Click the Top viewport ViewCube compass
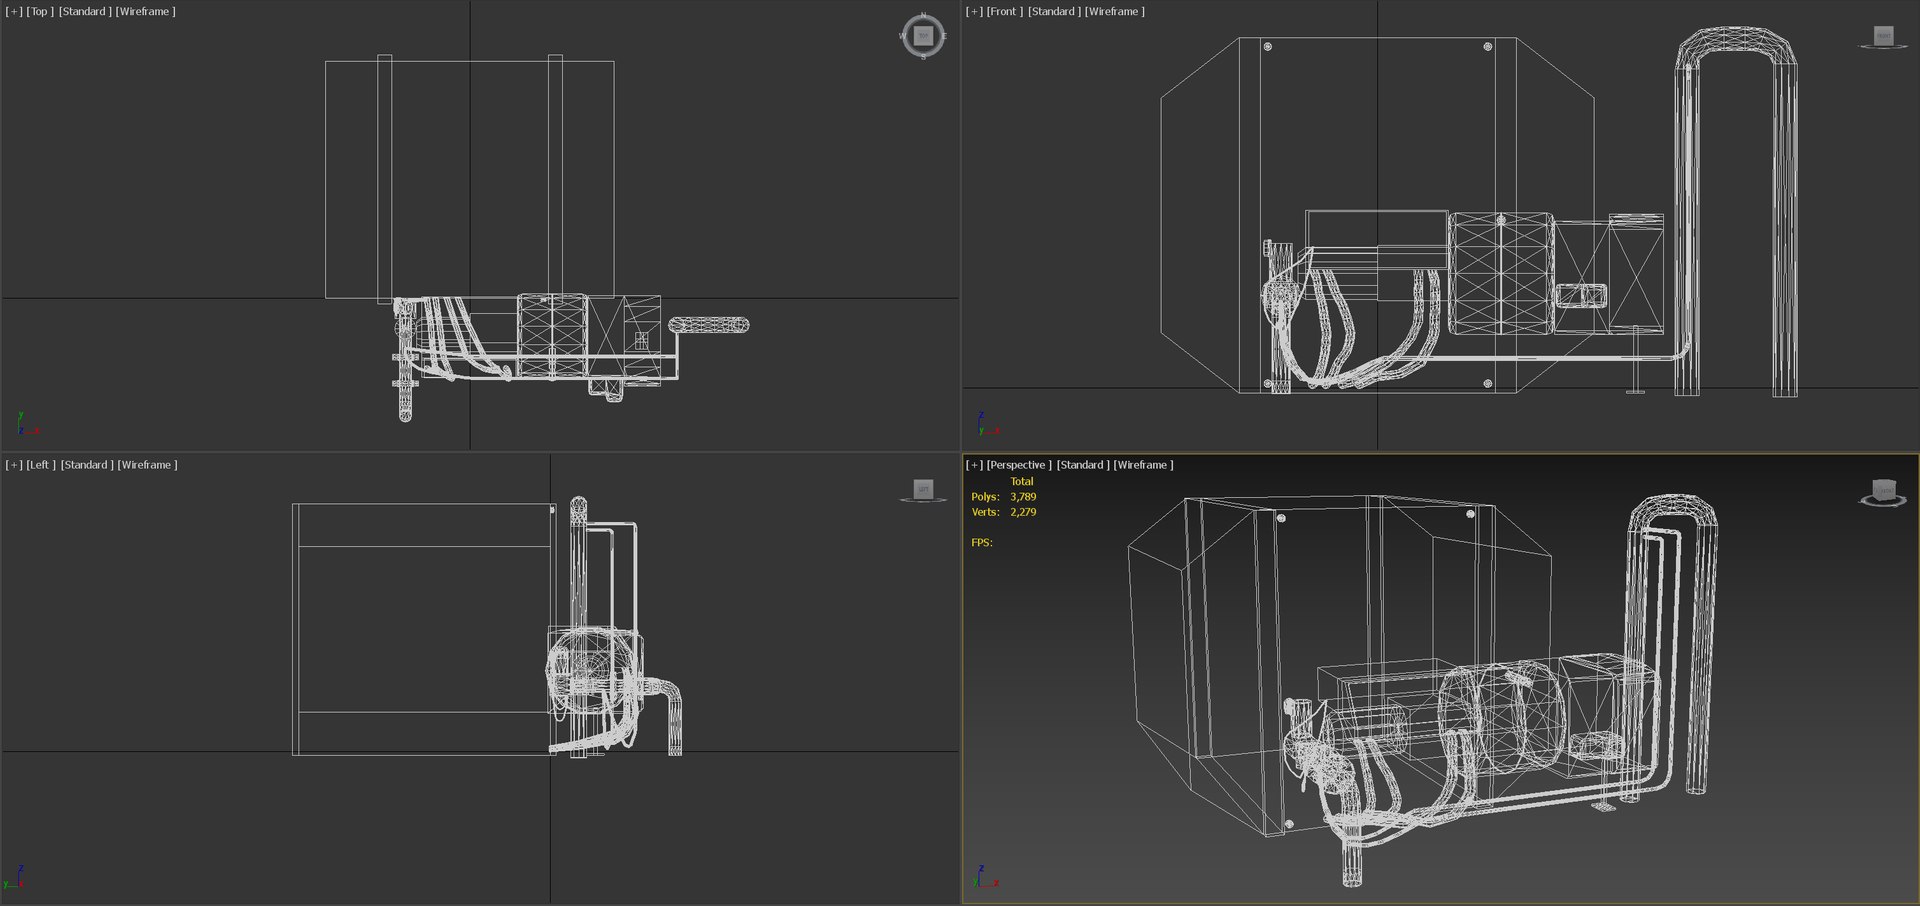 coord(923,36)
